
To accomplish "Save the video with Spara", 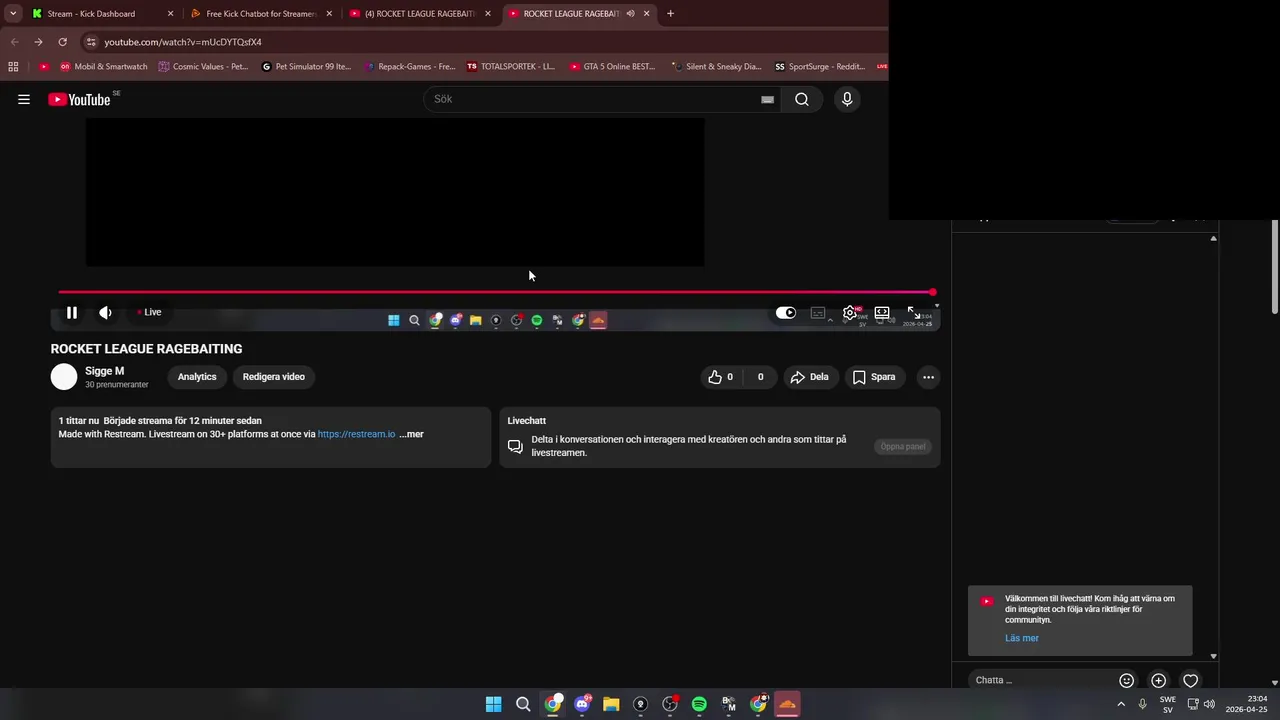I will click(874, 377).
